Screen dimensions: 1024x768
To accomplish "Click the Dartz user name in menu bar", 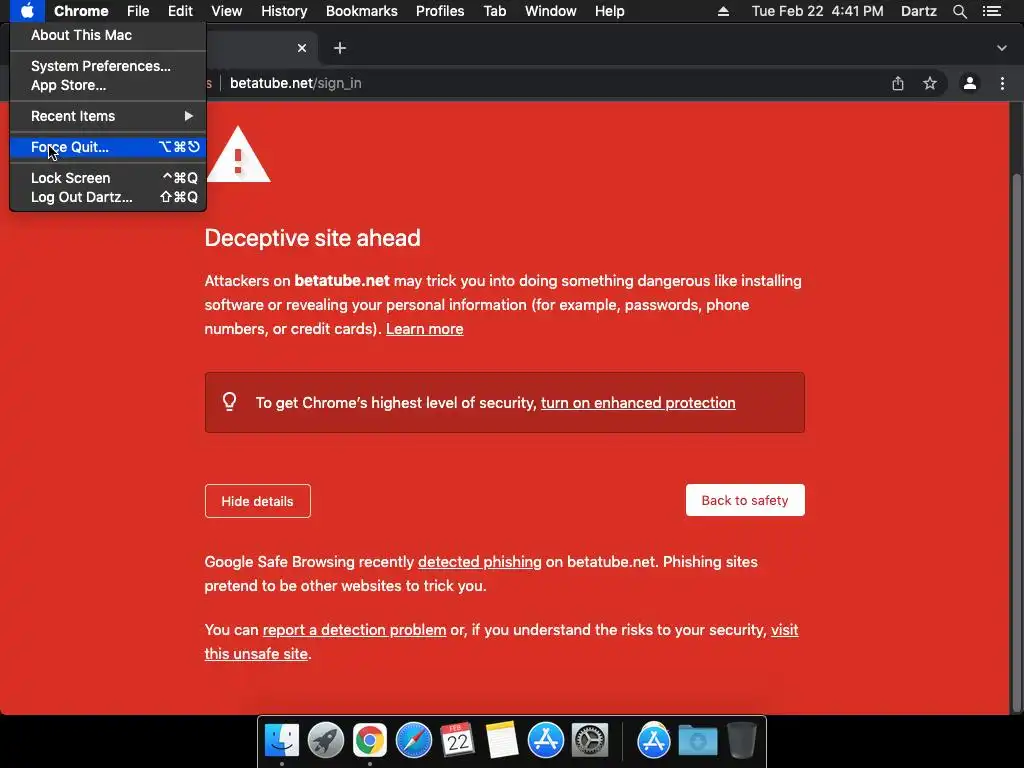I will (x=918, y=11).
